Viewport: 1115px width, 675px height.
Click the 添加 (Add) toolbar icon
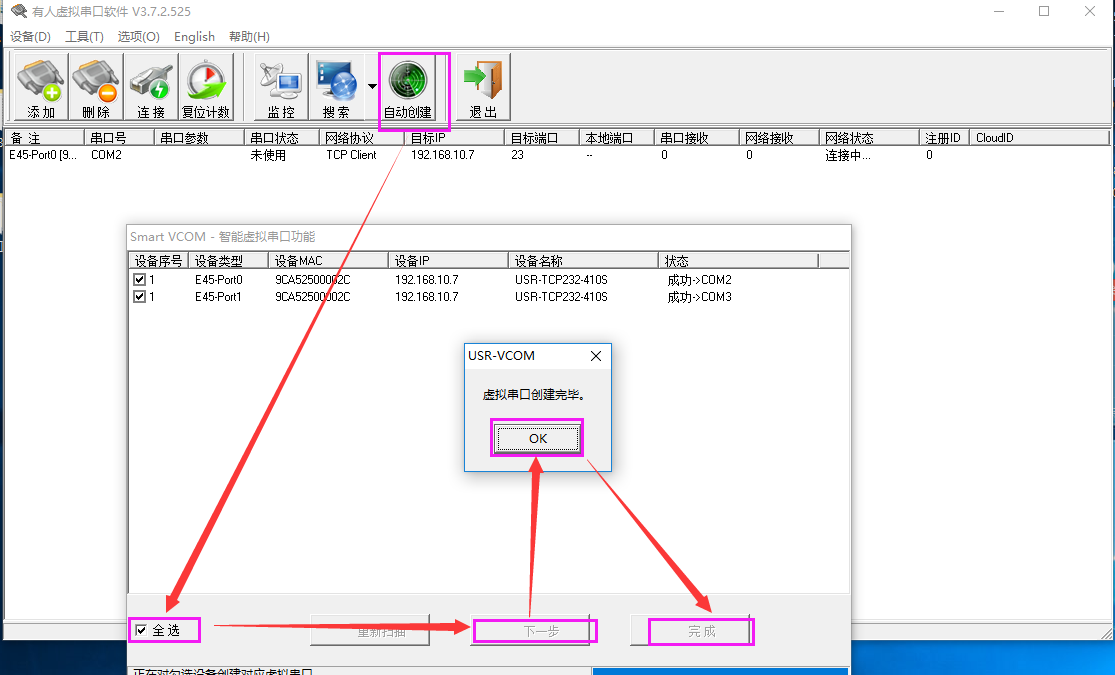point(41,88)
